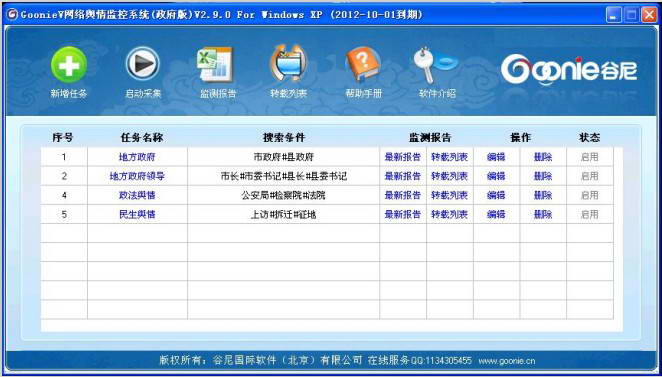Viewport: 662px width, 377px height.
Task: Toggle 启用 status of 地方政府领导 row
Action: 589,176
